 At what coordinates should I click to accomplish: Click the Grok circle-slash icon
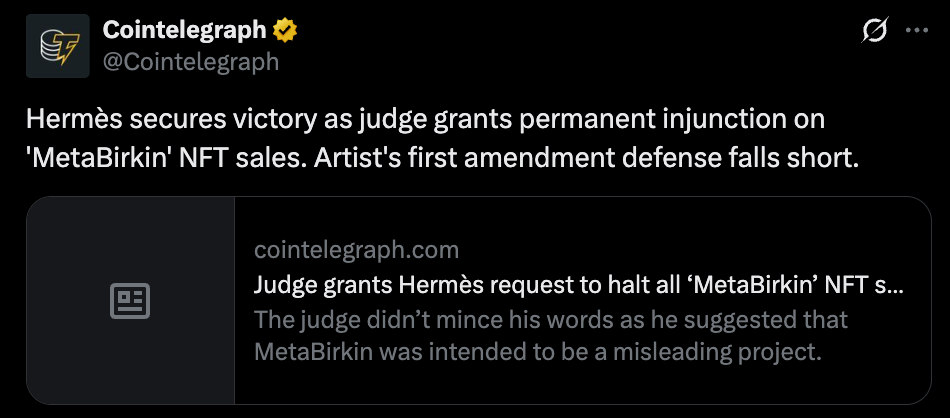(x=872, y=31)
